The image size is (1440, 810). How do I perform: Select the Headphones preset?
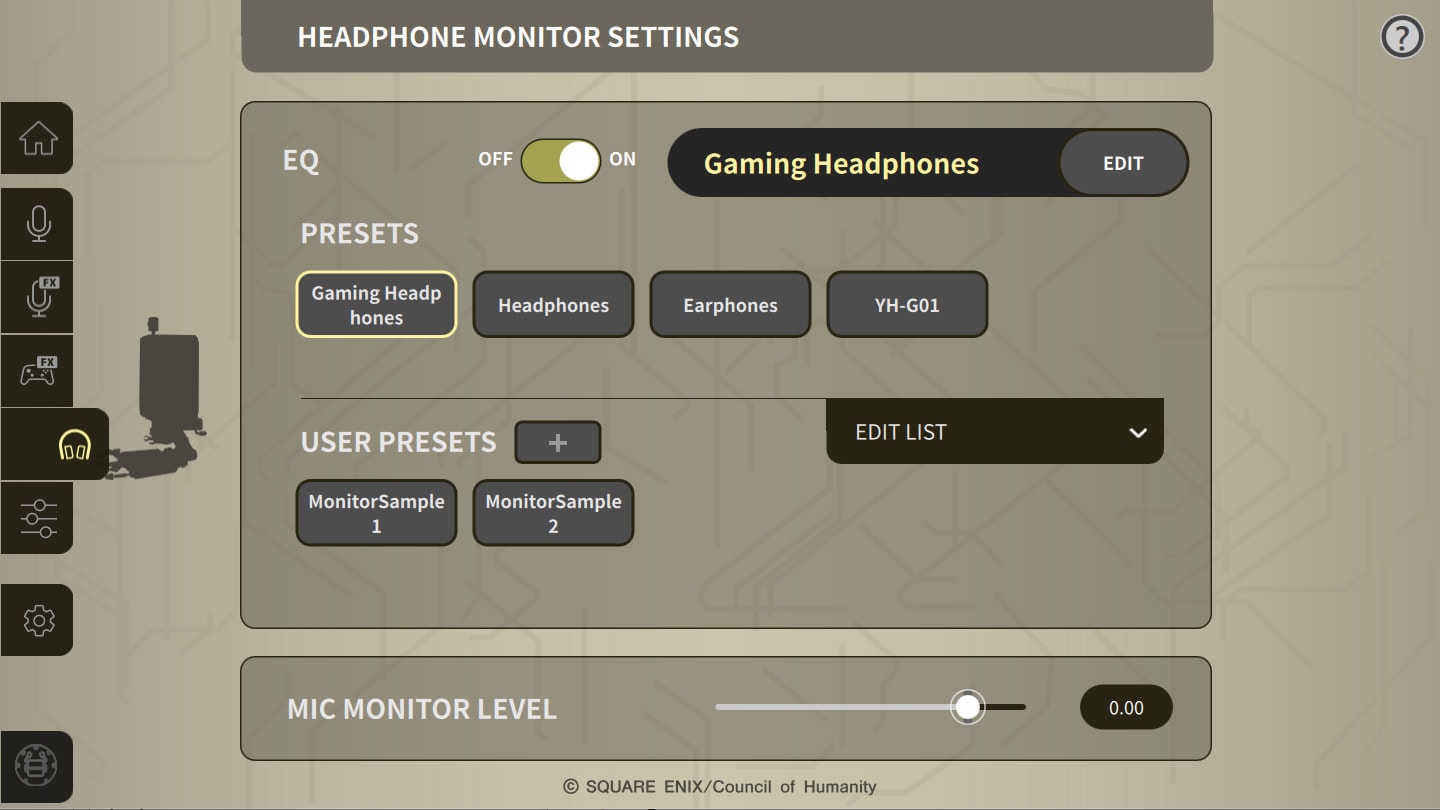[x=553, y=304]
